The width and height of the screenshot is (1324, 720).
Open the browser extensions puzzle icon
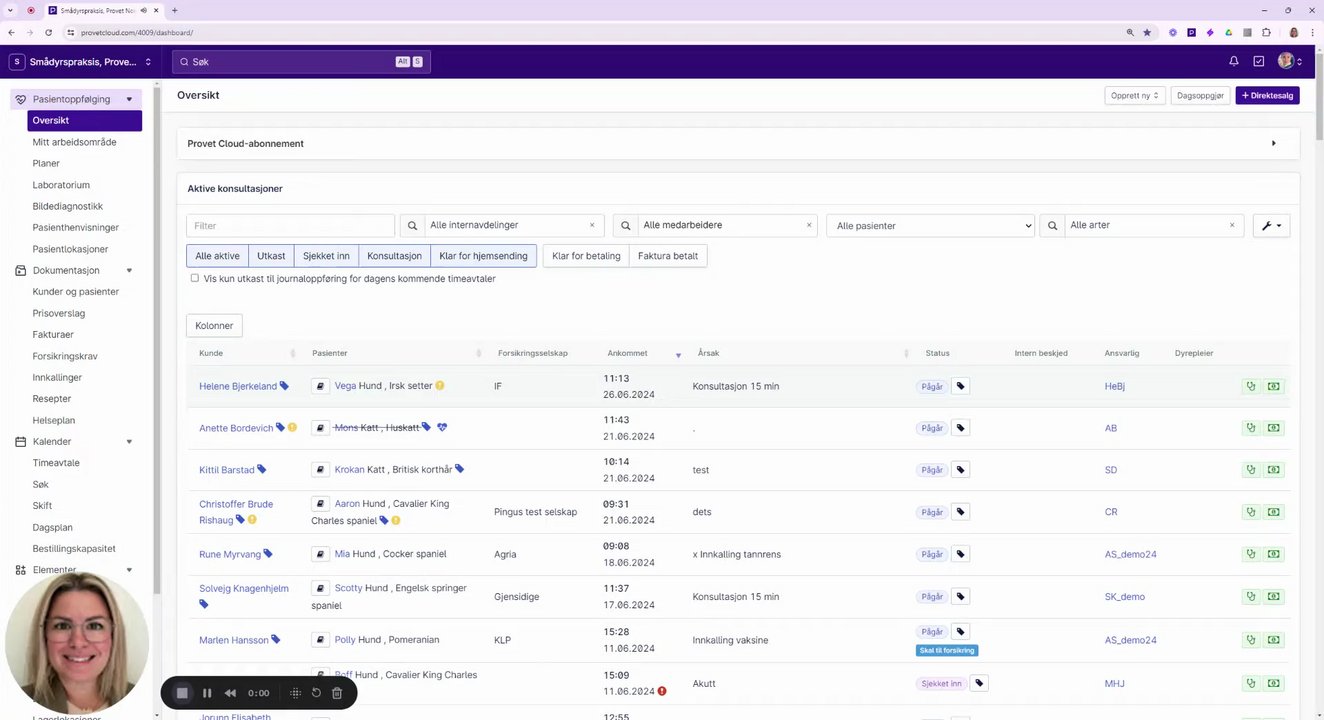(x=1265, y=32)
